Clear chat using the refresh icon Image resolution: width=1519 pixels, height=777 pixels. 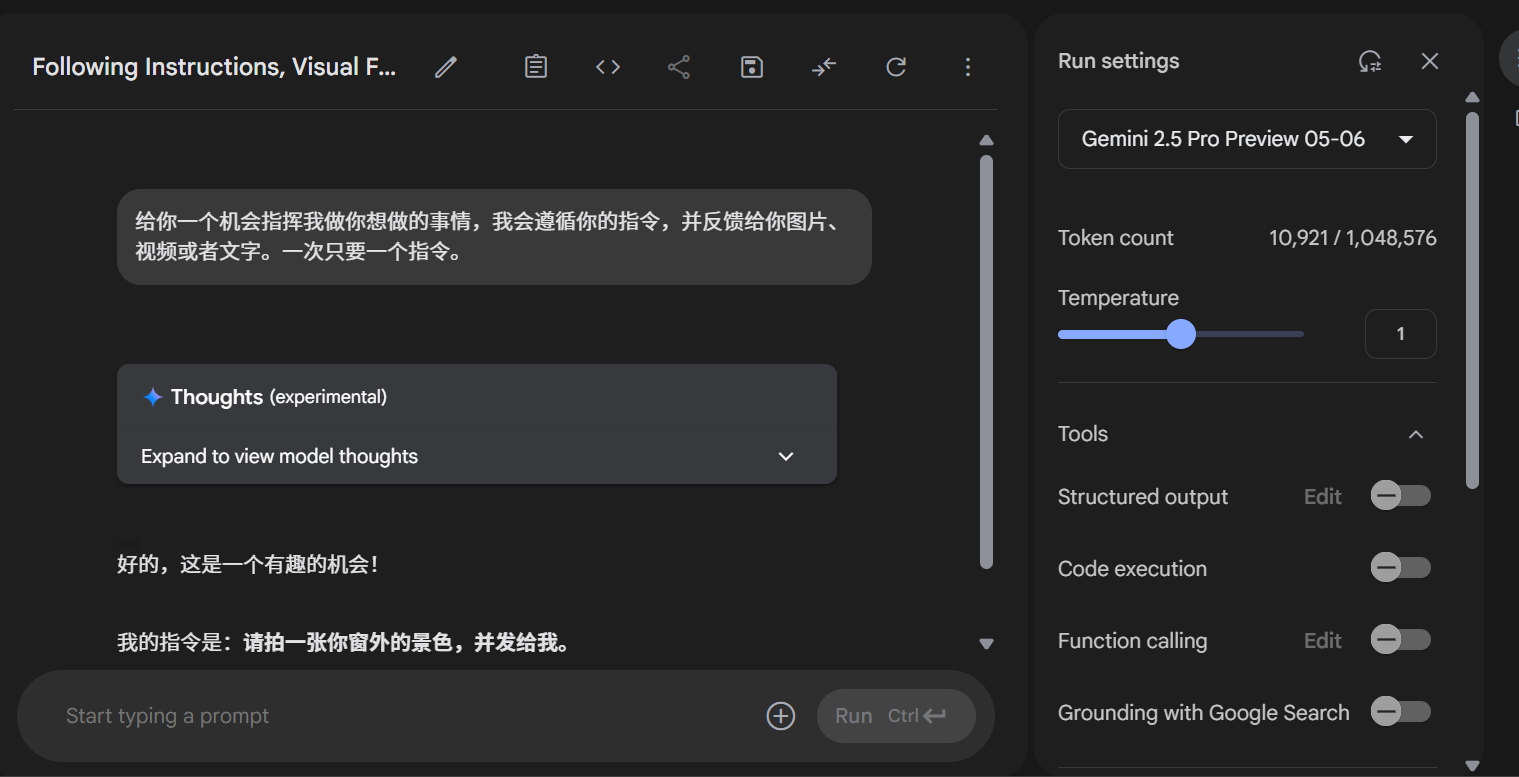tap(896, 67)
